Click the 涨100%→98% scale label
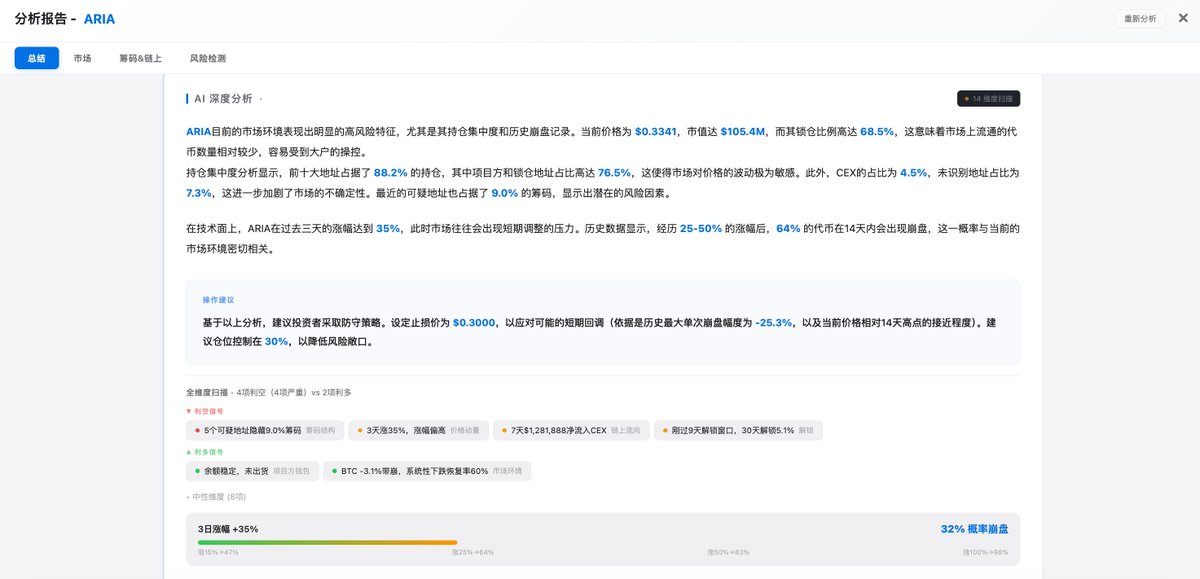Viewport: 1200px width, 579px height. pyautogui.click(x=986, y=552)
